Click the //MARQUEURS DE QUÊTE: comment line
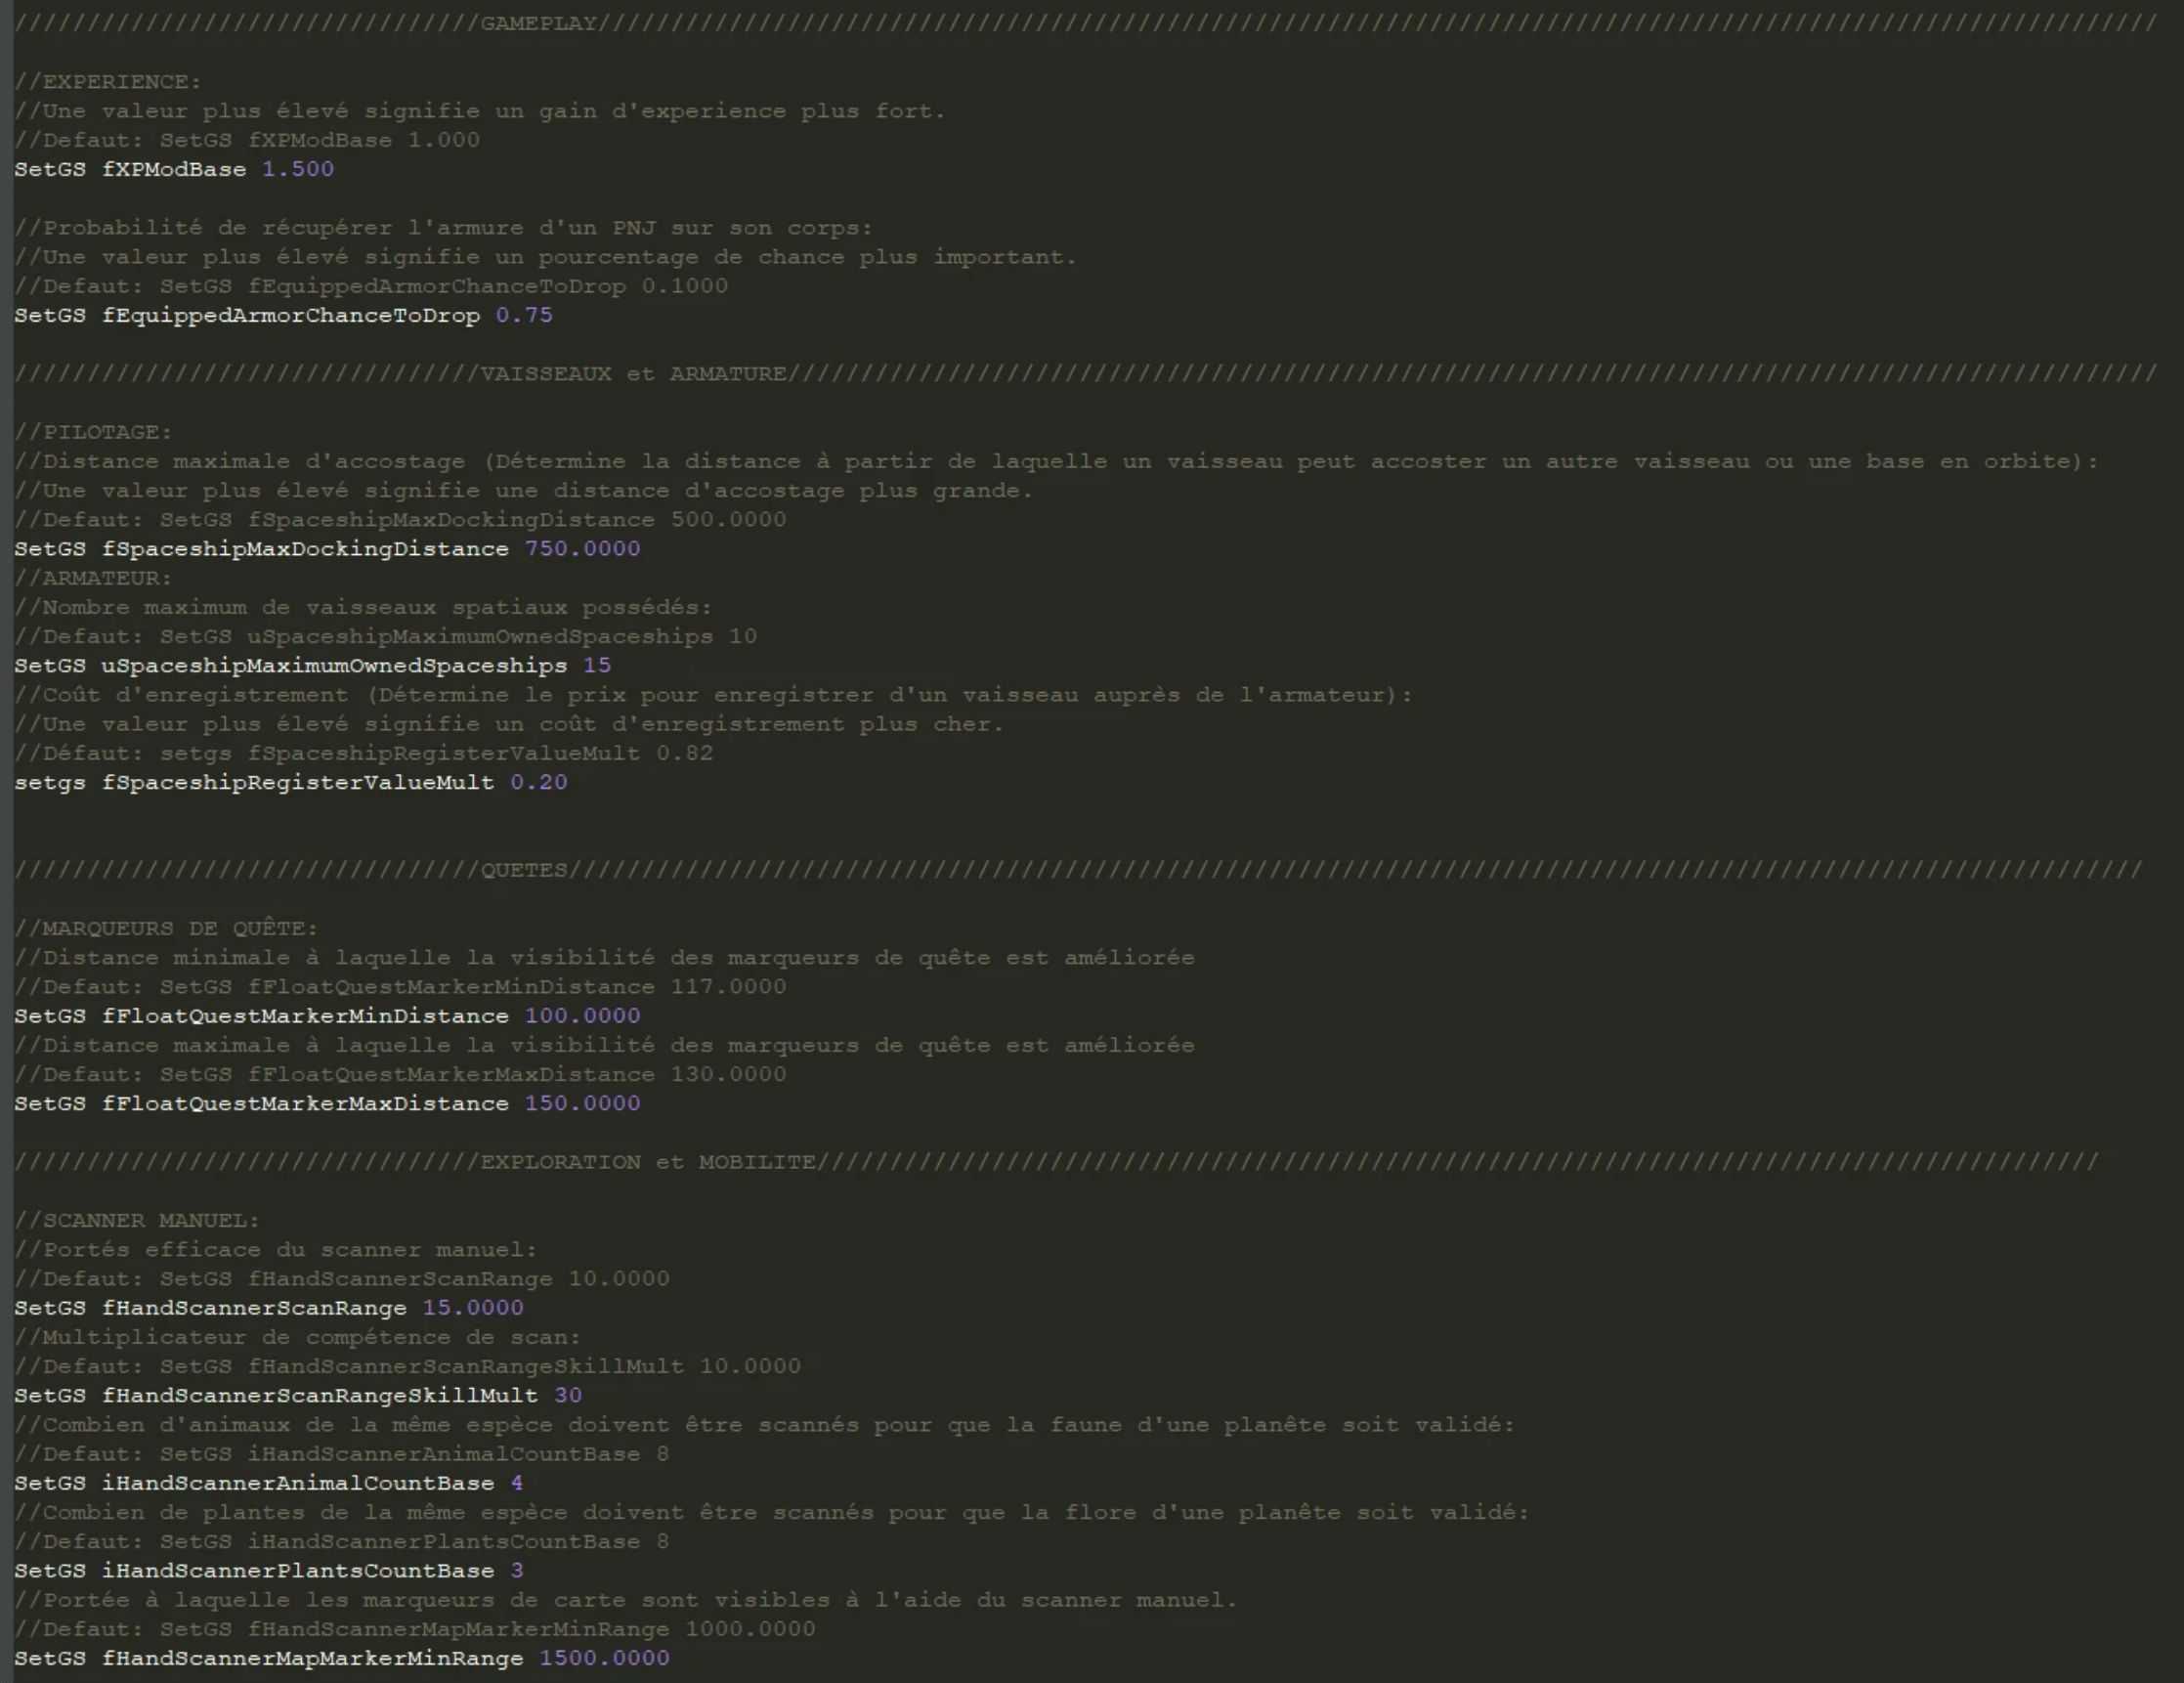 (x=166, y=928)
